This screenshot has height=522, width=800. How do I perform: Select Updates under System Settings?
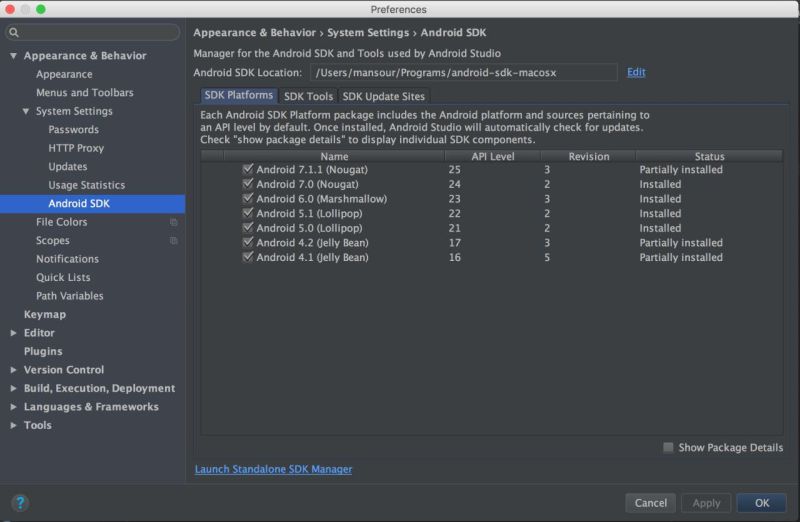pyautogui.click(x=68, y=166)
